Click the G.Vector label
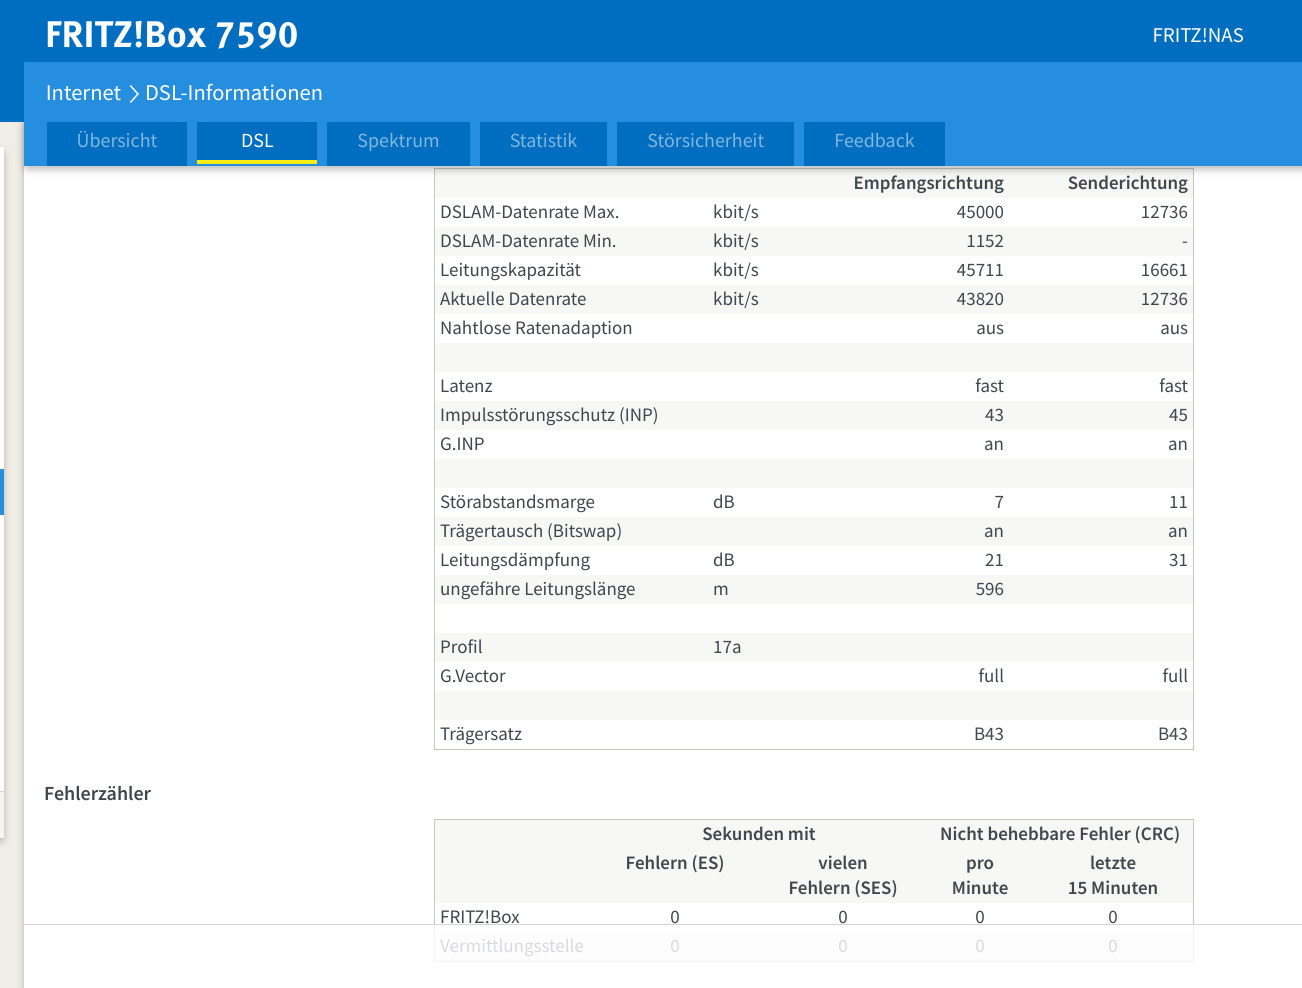This screenshot has width=1302, height=988. click(x=473, y=676)
